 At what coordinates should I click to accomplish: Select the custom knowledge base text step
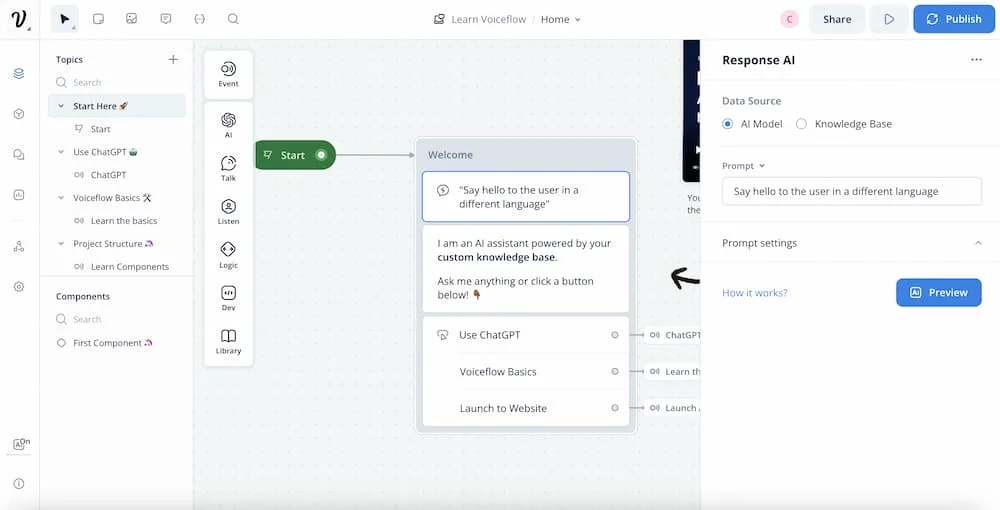click(526, 268)
